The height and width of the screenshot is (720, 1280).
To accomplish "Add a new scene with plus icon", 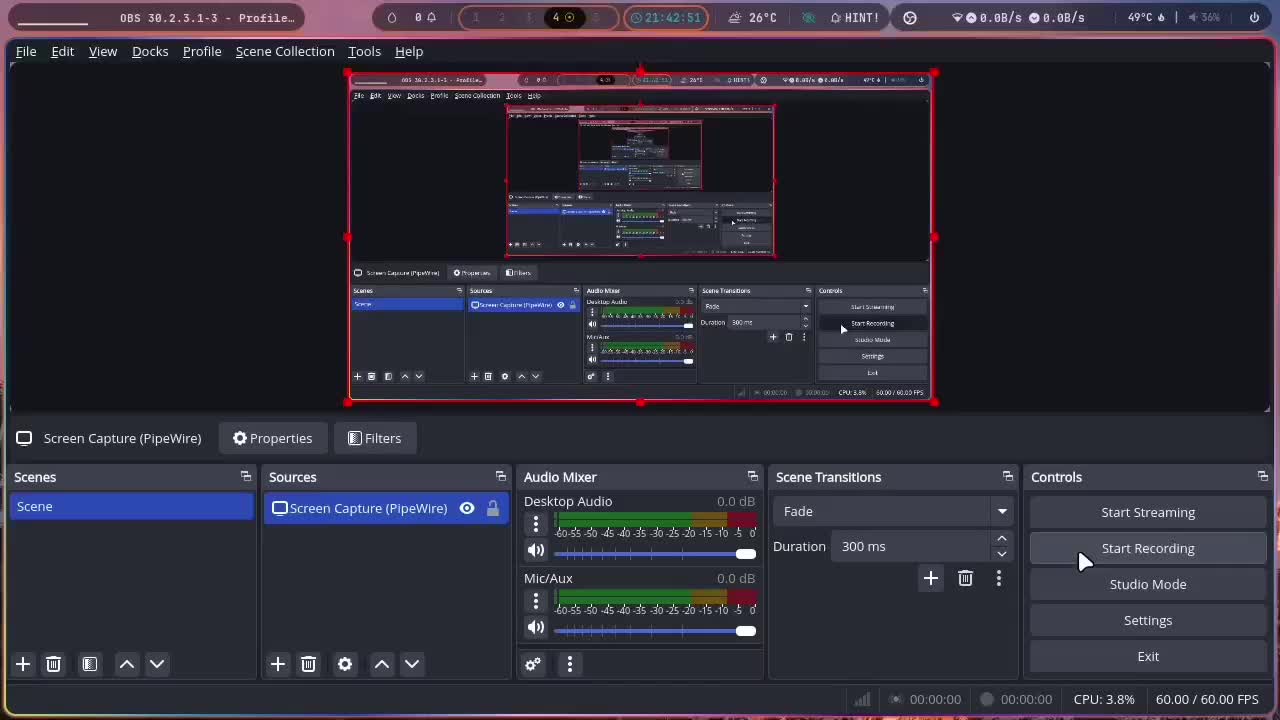I will click(23, 664).
